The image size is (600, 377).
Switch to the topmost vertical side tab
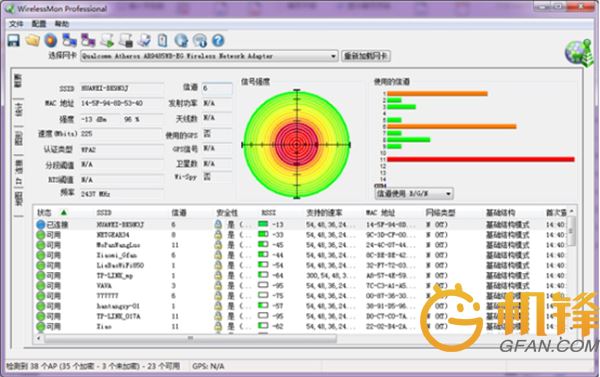point(18,81)
